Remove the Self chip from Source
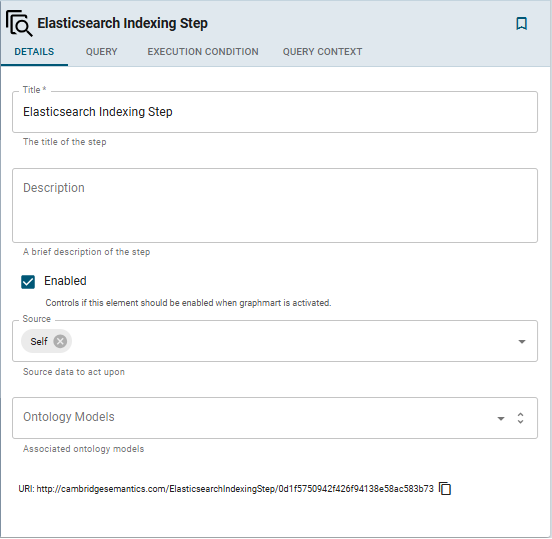This screenshot has height=539, width=552. point(60,341)
